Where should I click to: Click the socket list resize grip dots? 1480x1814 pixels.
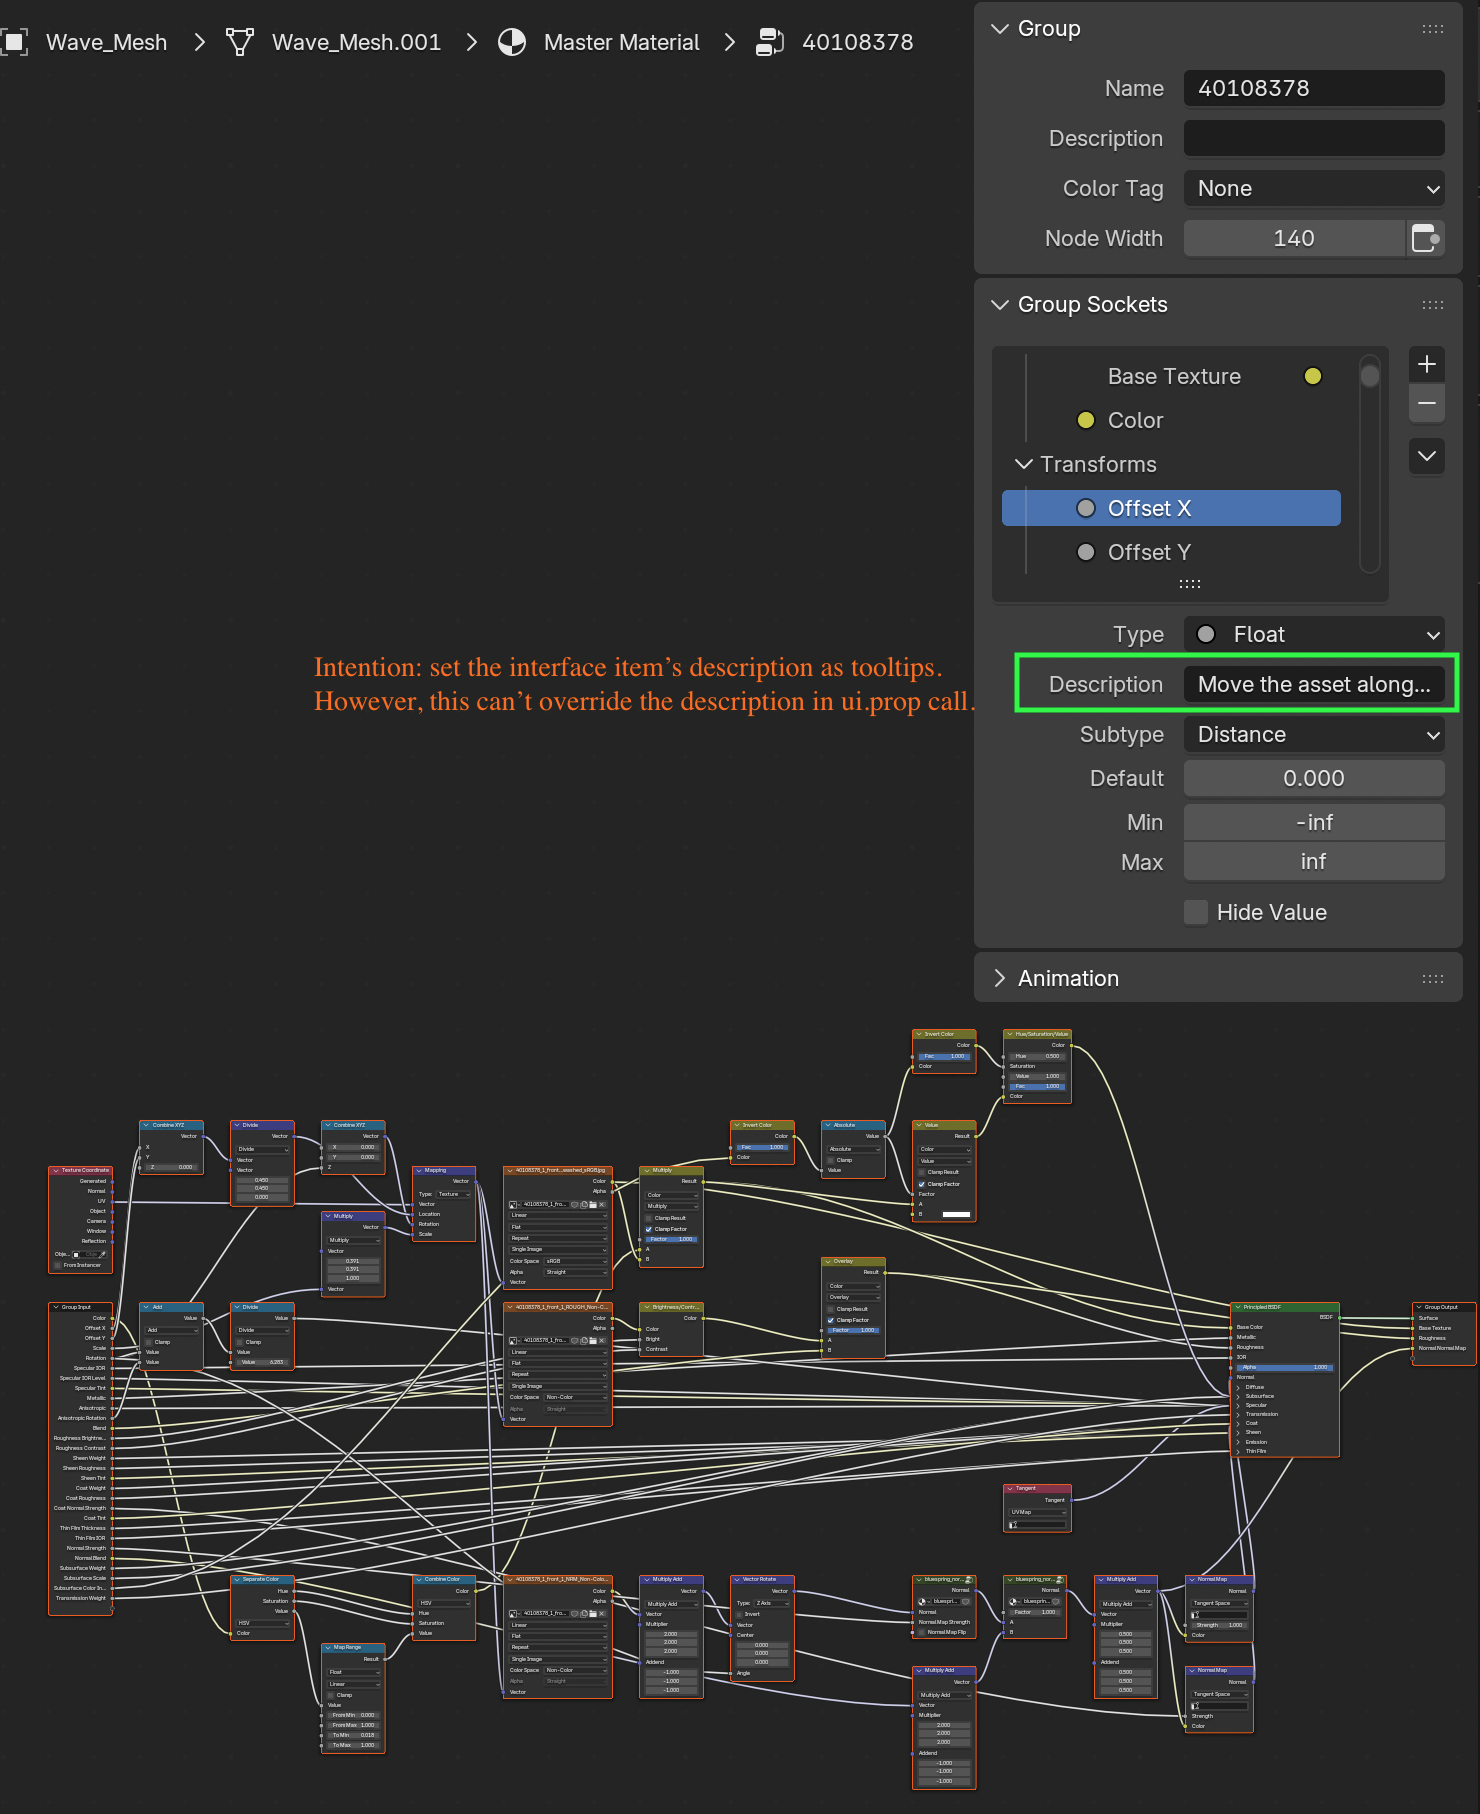(x=1190, y=584)
